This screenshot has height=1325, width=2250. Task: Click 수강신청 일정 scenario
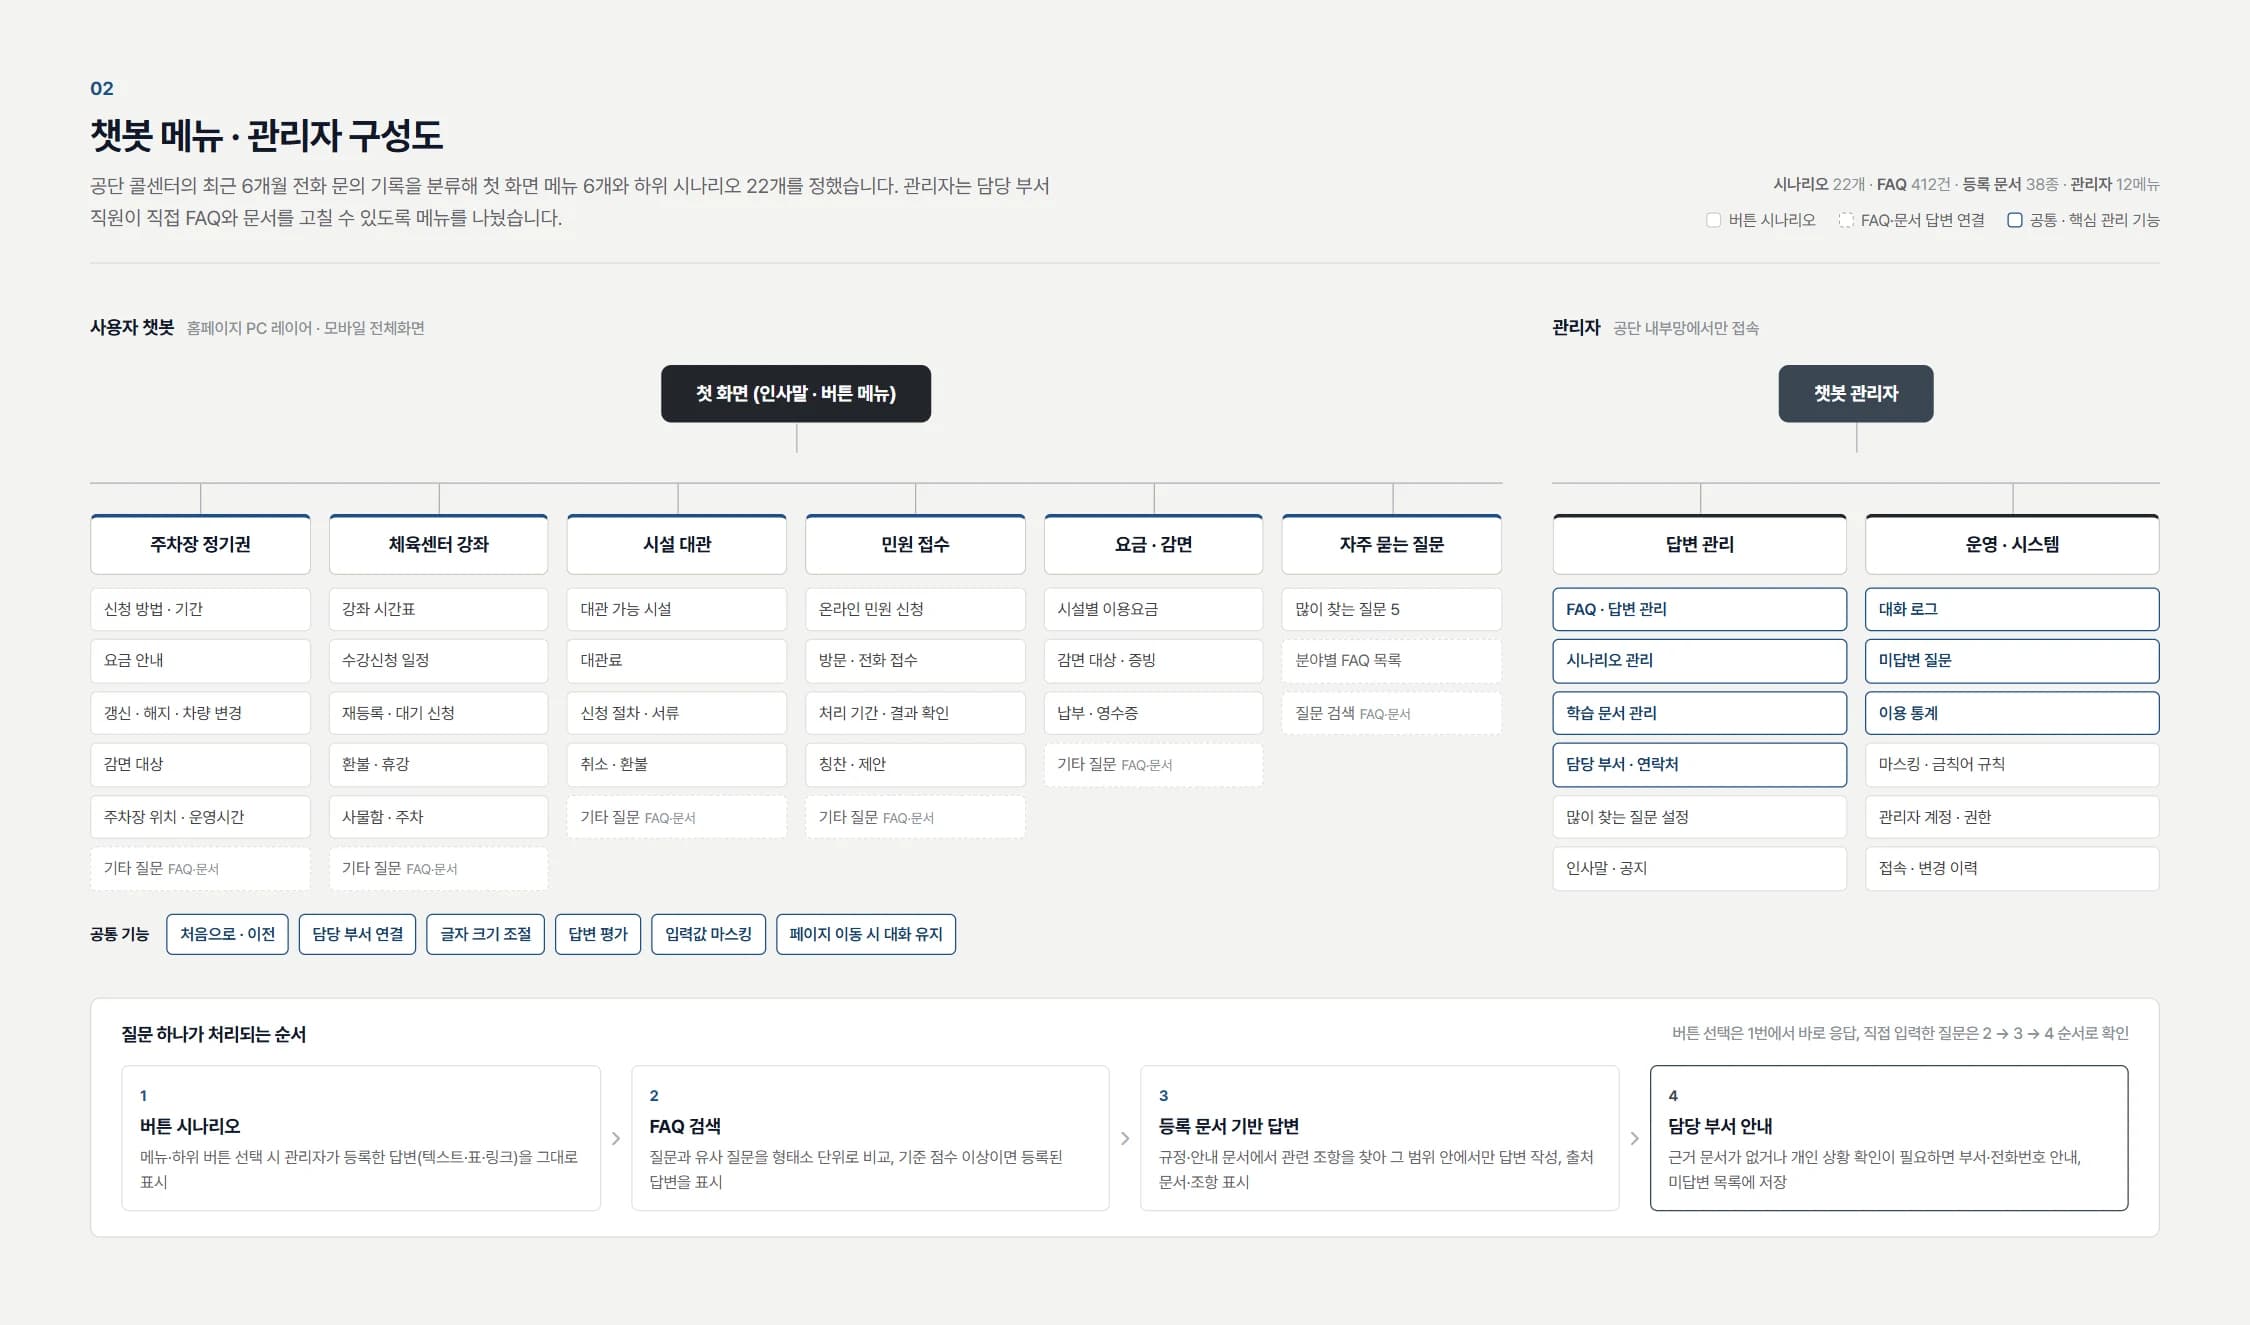[438, 660]
